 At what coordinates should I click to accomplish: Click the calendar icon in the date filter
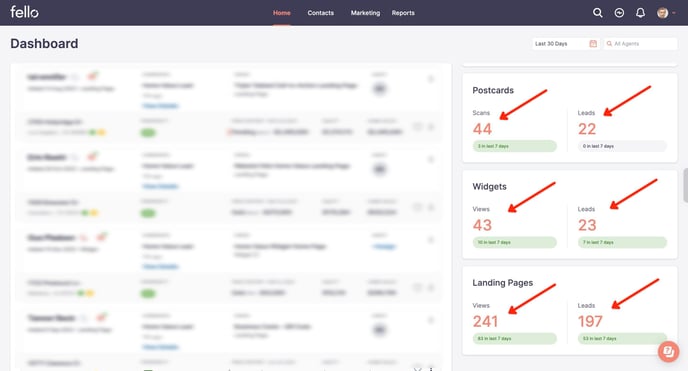click(593, 43)
